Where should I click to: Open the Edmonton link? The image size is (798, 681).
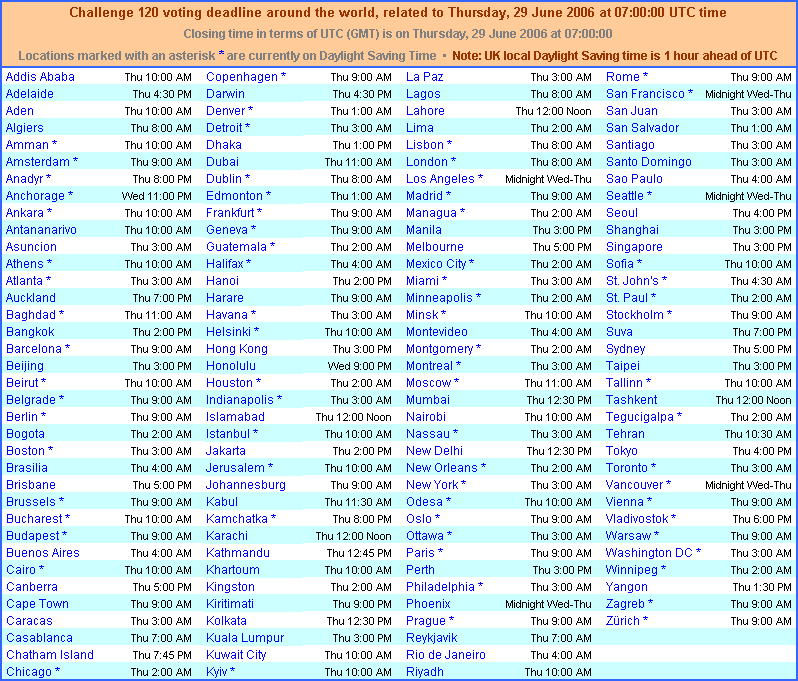pyautogui.click(x=234, y=196)
